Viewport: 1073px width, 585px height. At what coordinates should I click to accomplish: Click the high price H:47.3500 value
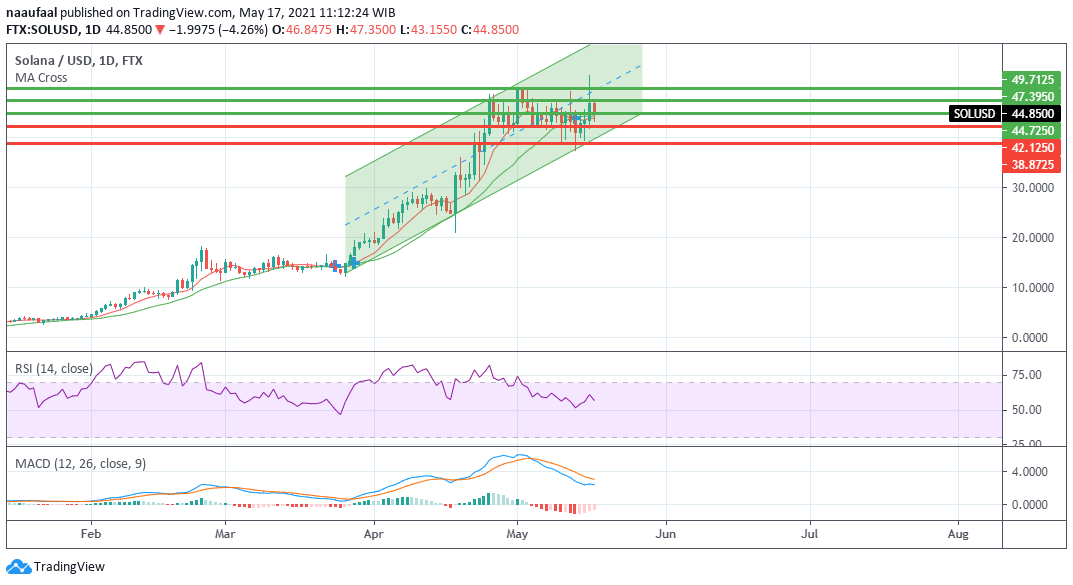click(x=365, y=29)
